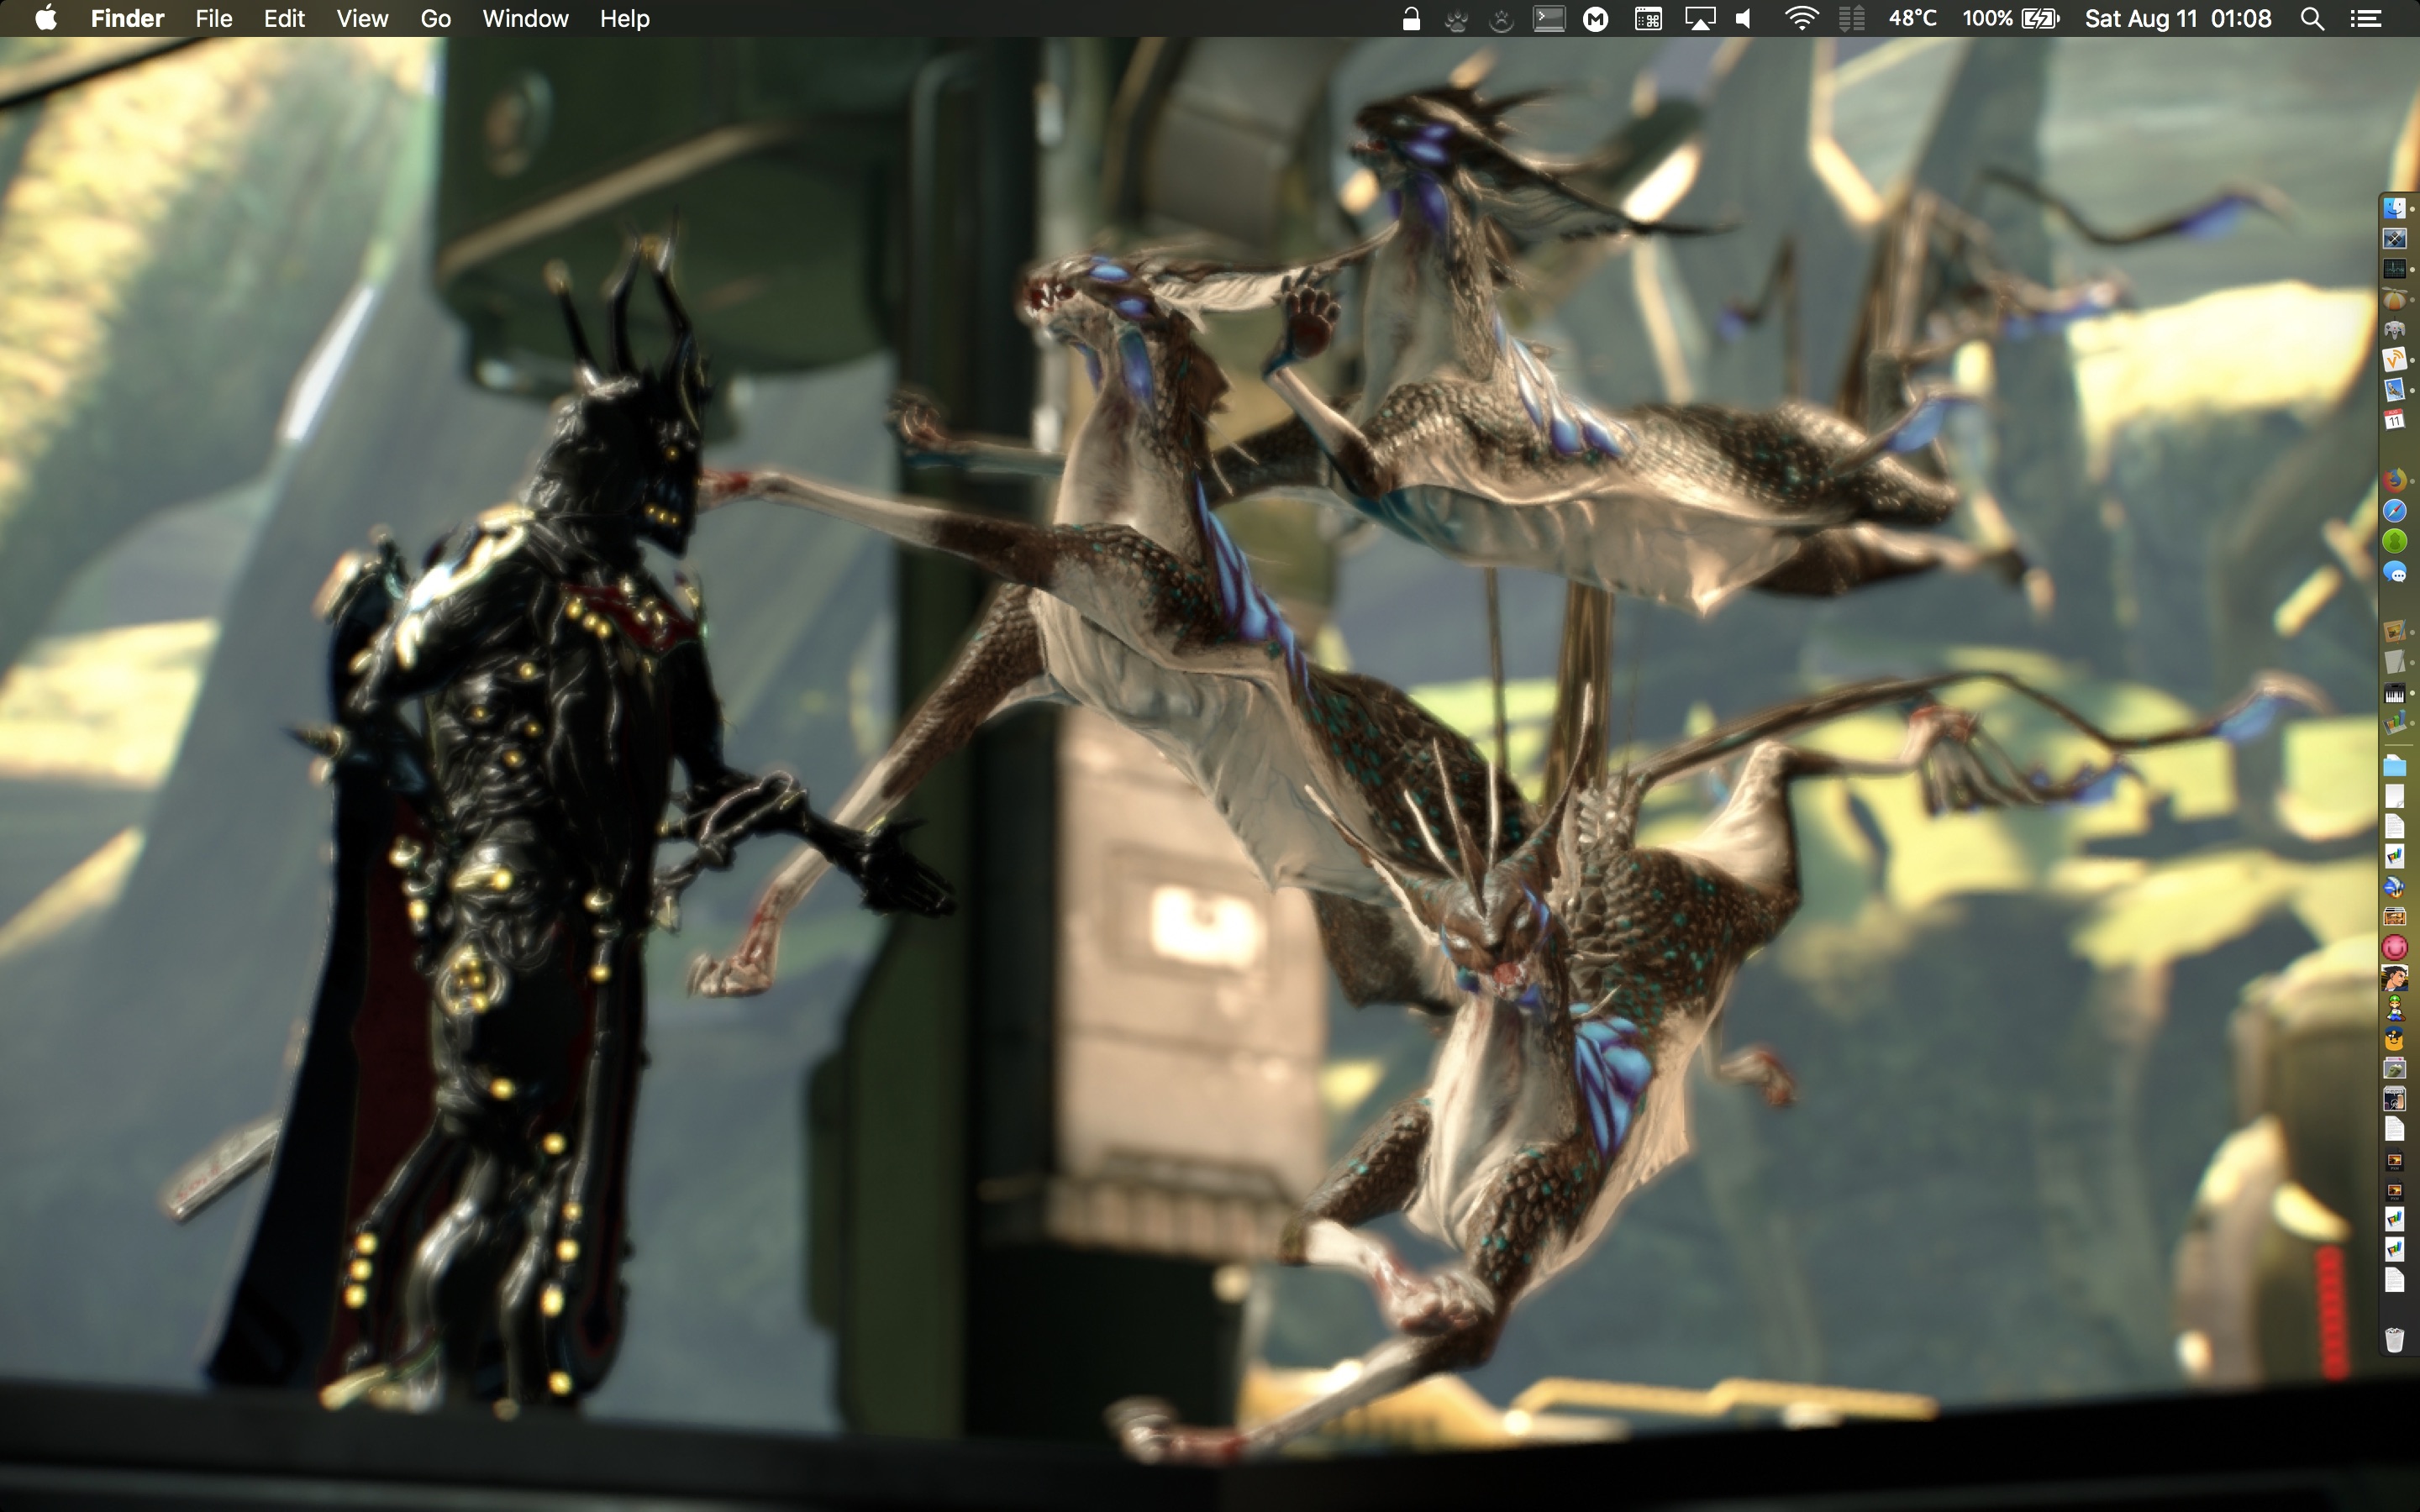Launch Firefox from the dock
Screen dimensions: 2420x1512
click(x=2394, y=480)
